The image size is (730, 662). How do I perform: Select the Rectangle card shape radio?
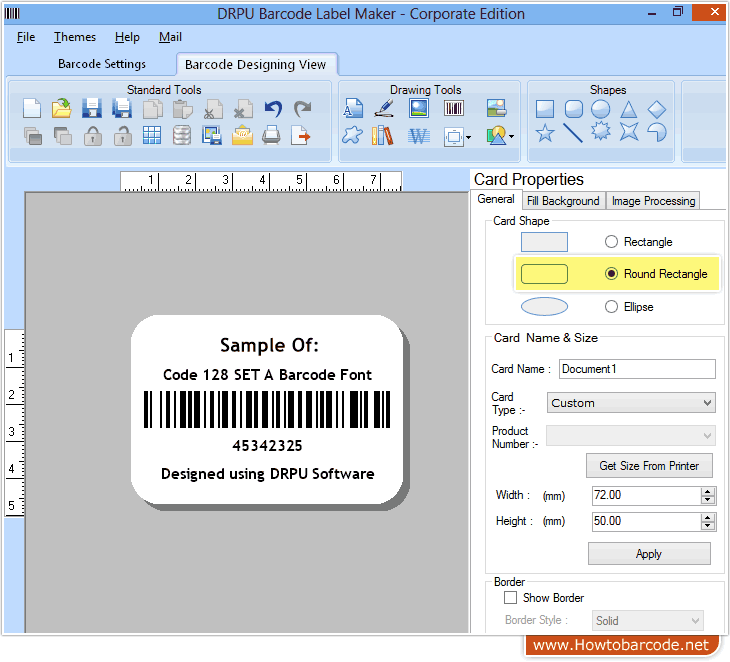tap(611, 242)
